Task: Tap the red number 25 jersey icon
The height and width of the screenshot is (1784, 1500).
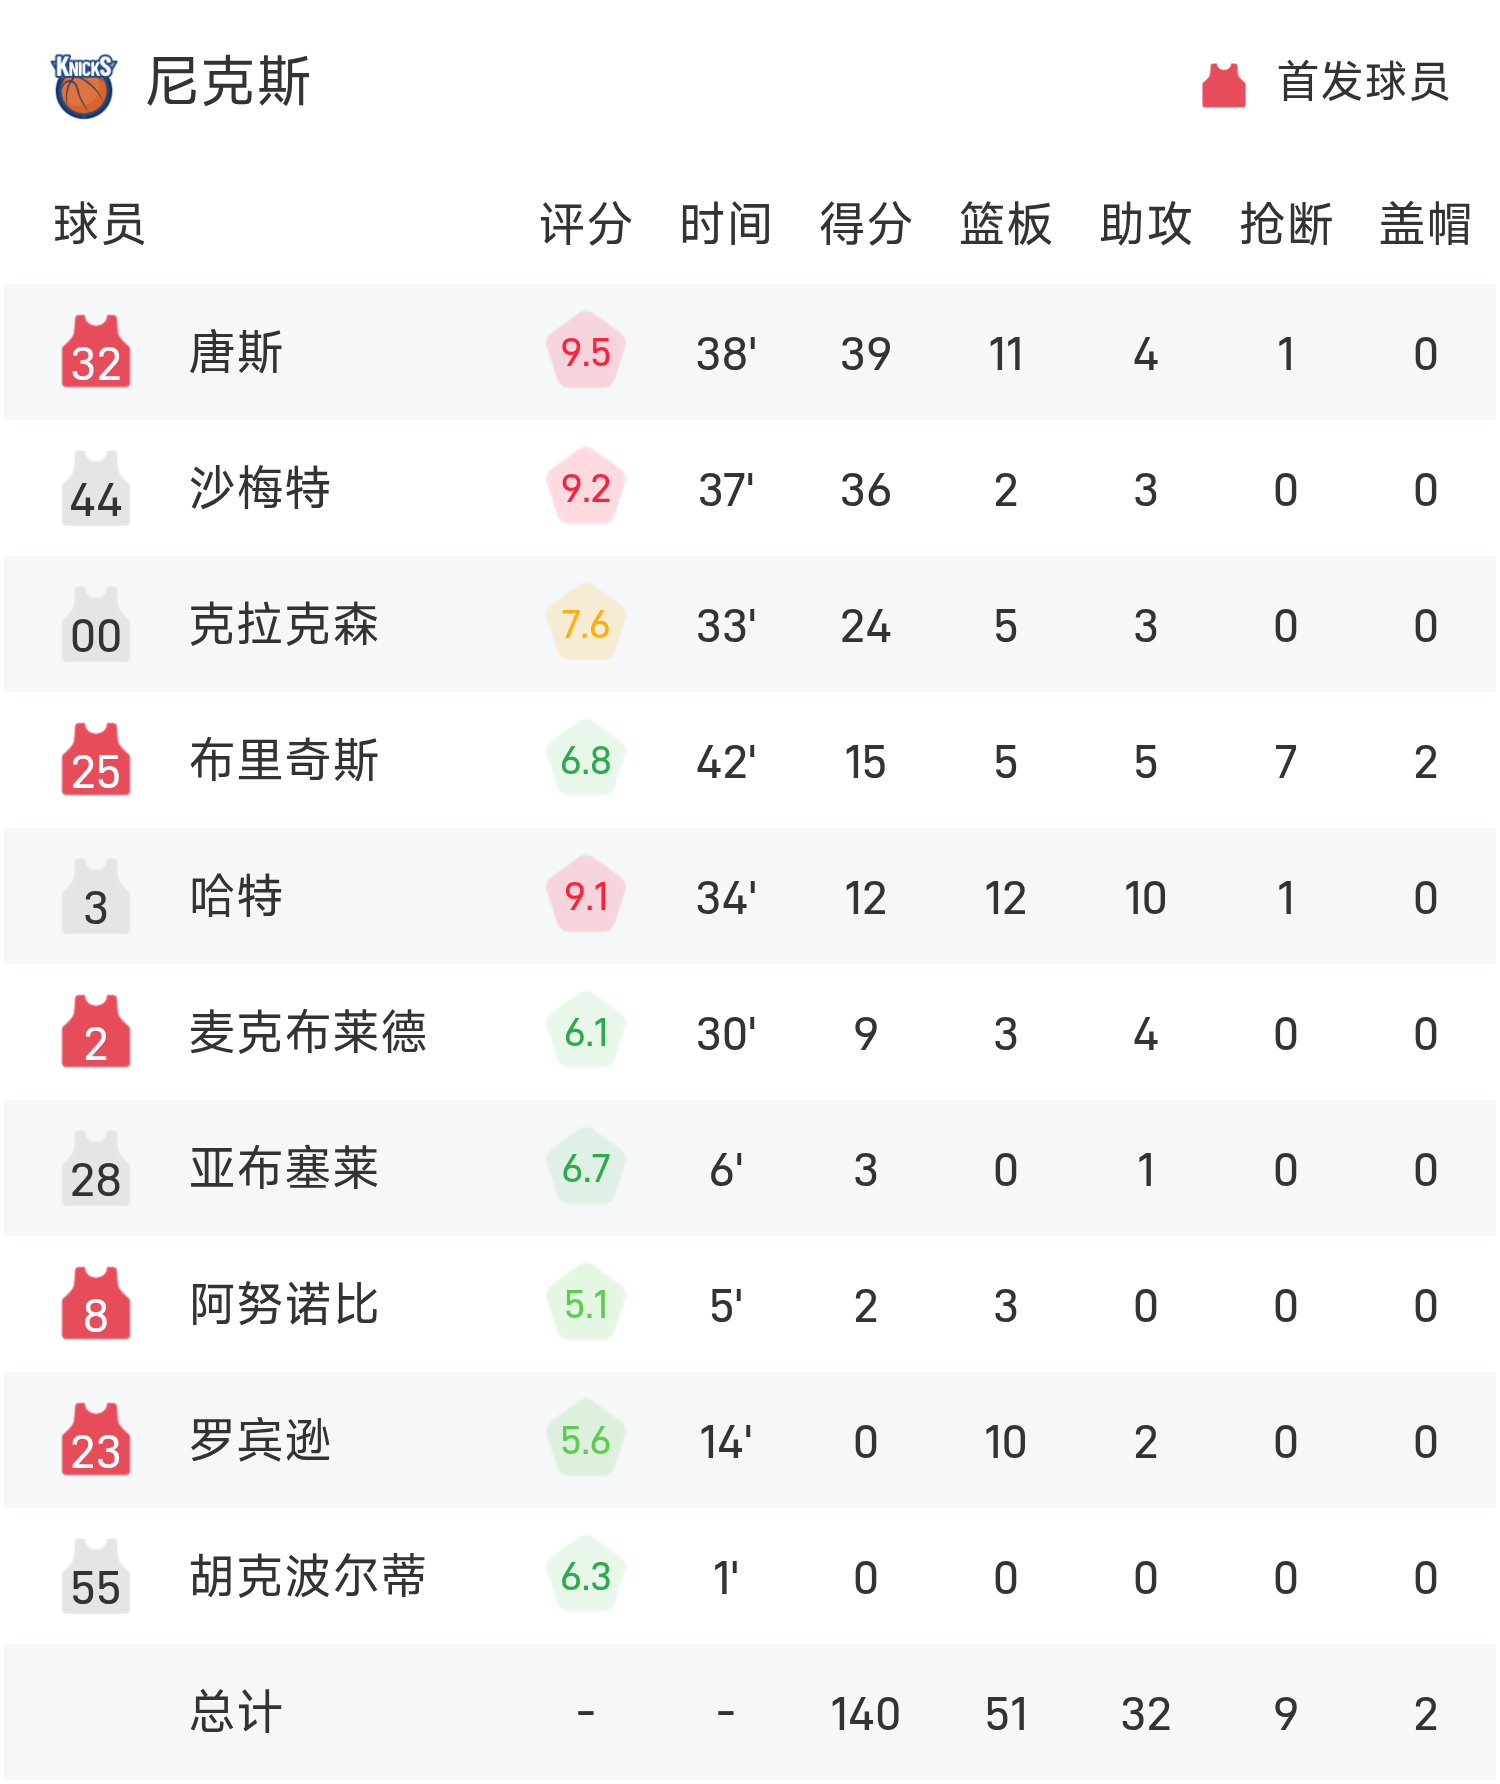Action: (96, 760)
